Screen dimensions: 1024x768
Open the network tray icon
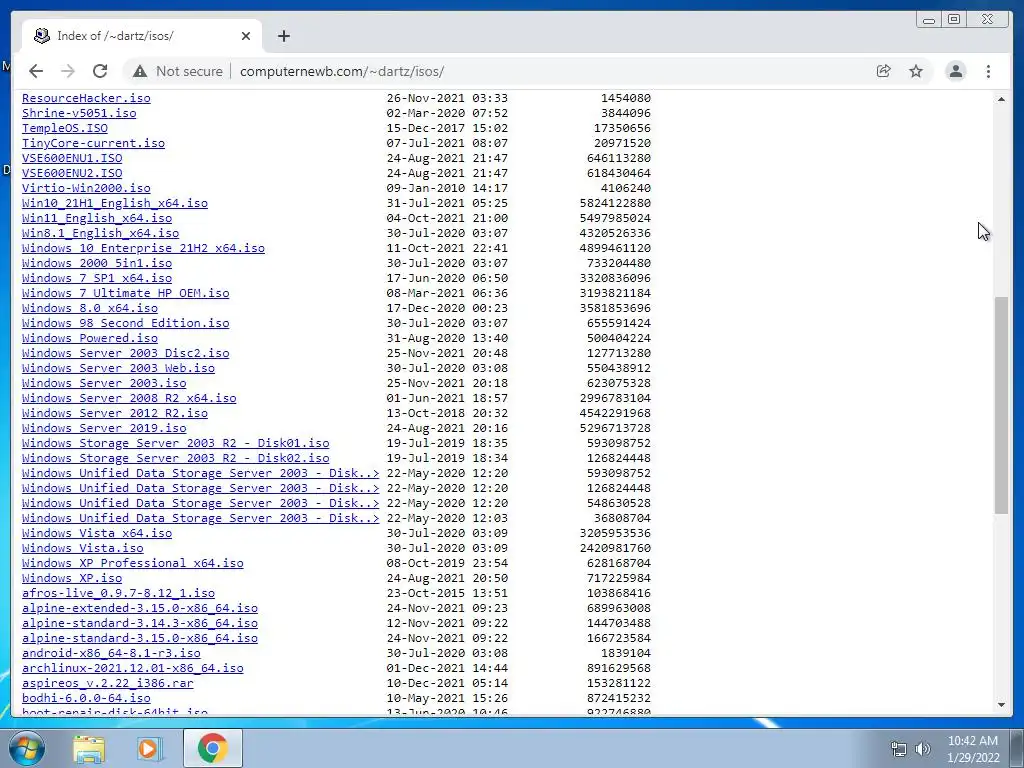899,749
